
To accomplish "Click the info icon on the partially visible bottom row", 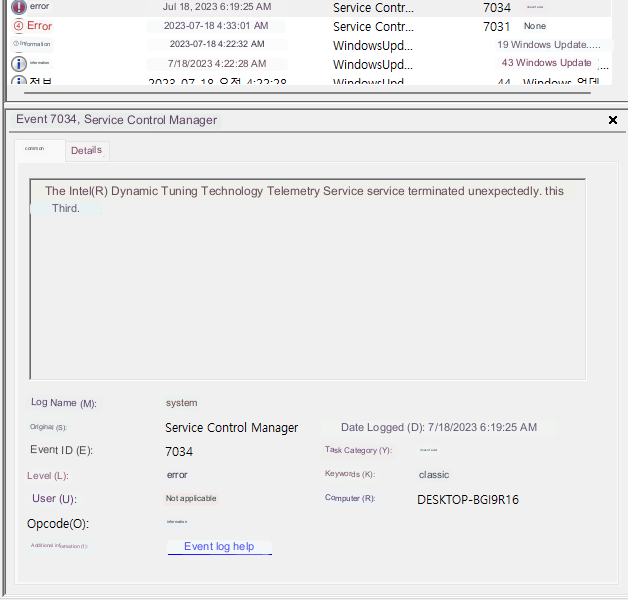I will click(x=19, y=81).
